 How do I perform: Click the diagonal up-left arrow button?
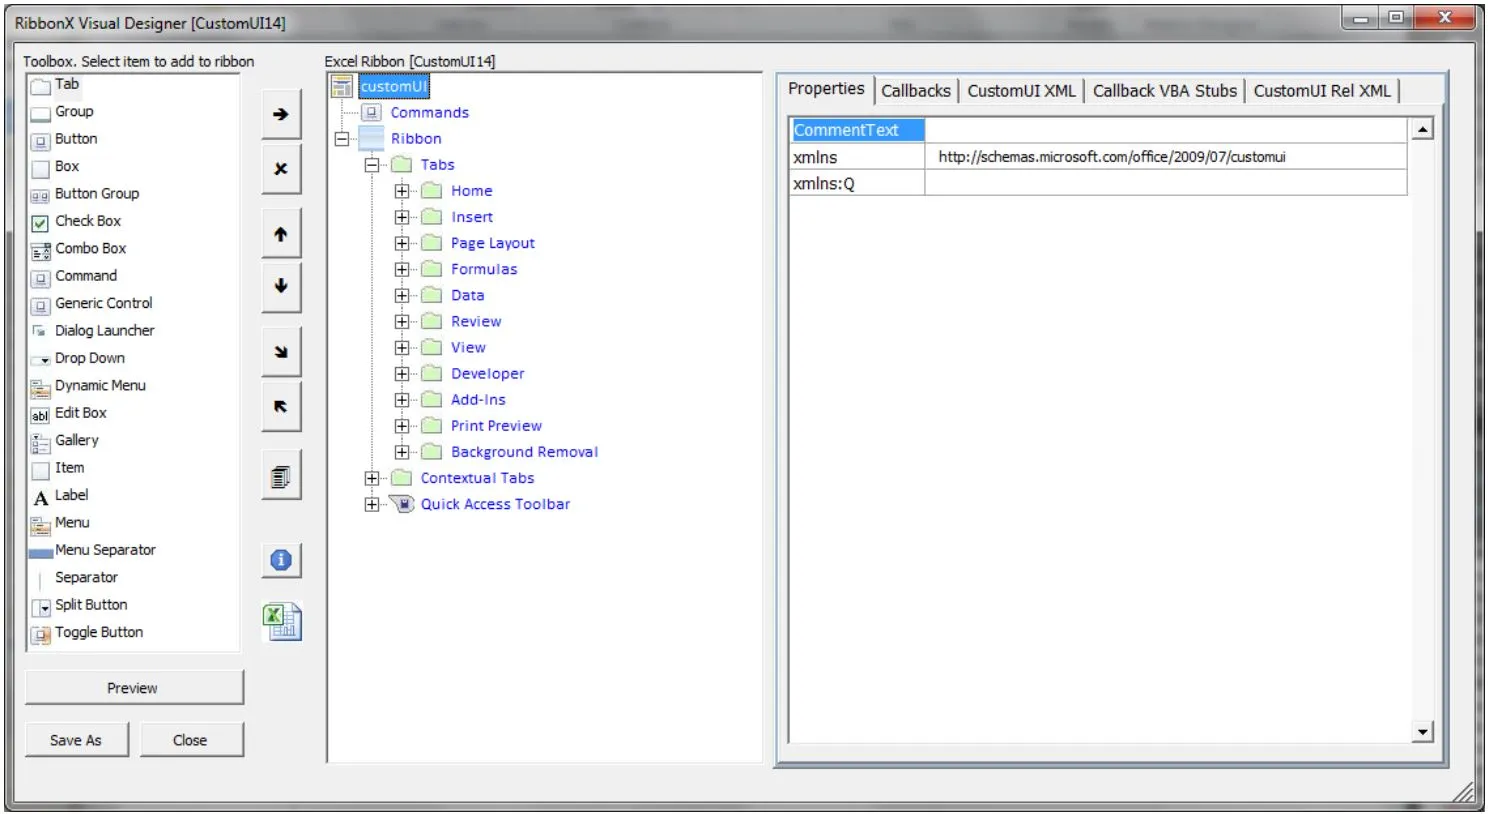click(281, 407)
